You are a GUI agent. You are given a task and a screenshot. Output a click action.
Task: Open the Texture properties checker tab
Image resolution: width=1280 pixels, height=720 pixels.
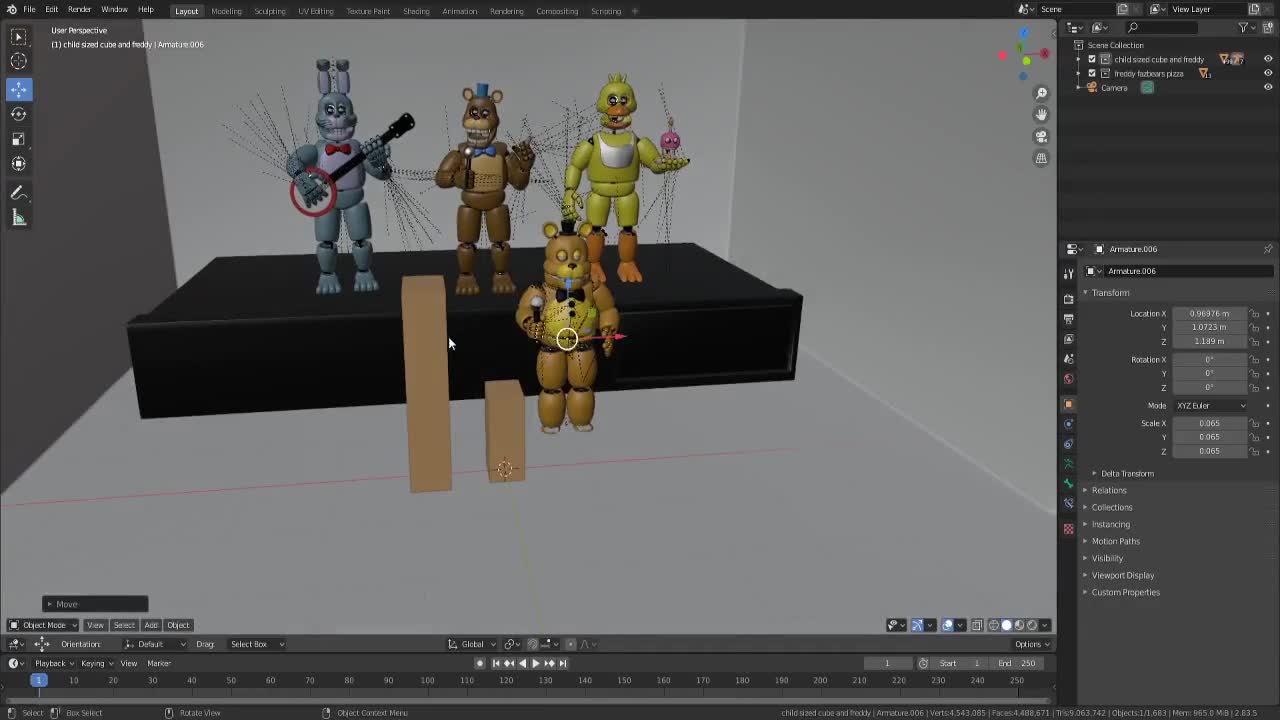(x=1068, y=529)
